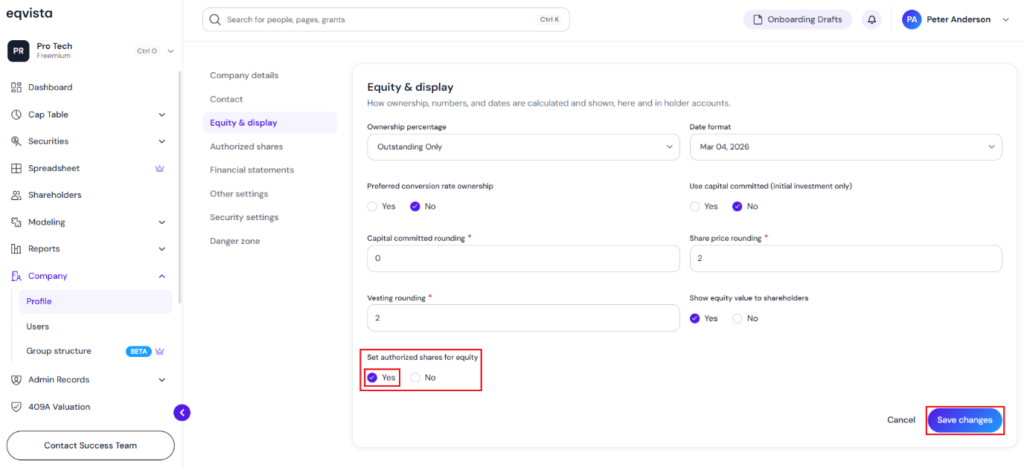
Task: Open the Pro Tech company switcher chevron
Action: click(x=170, y=51)
